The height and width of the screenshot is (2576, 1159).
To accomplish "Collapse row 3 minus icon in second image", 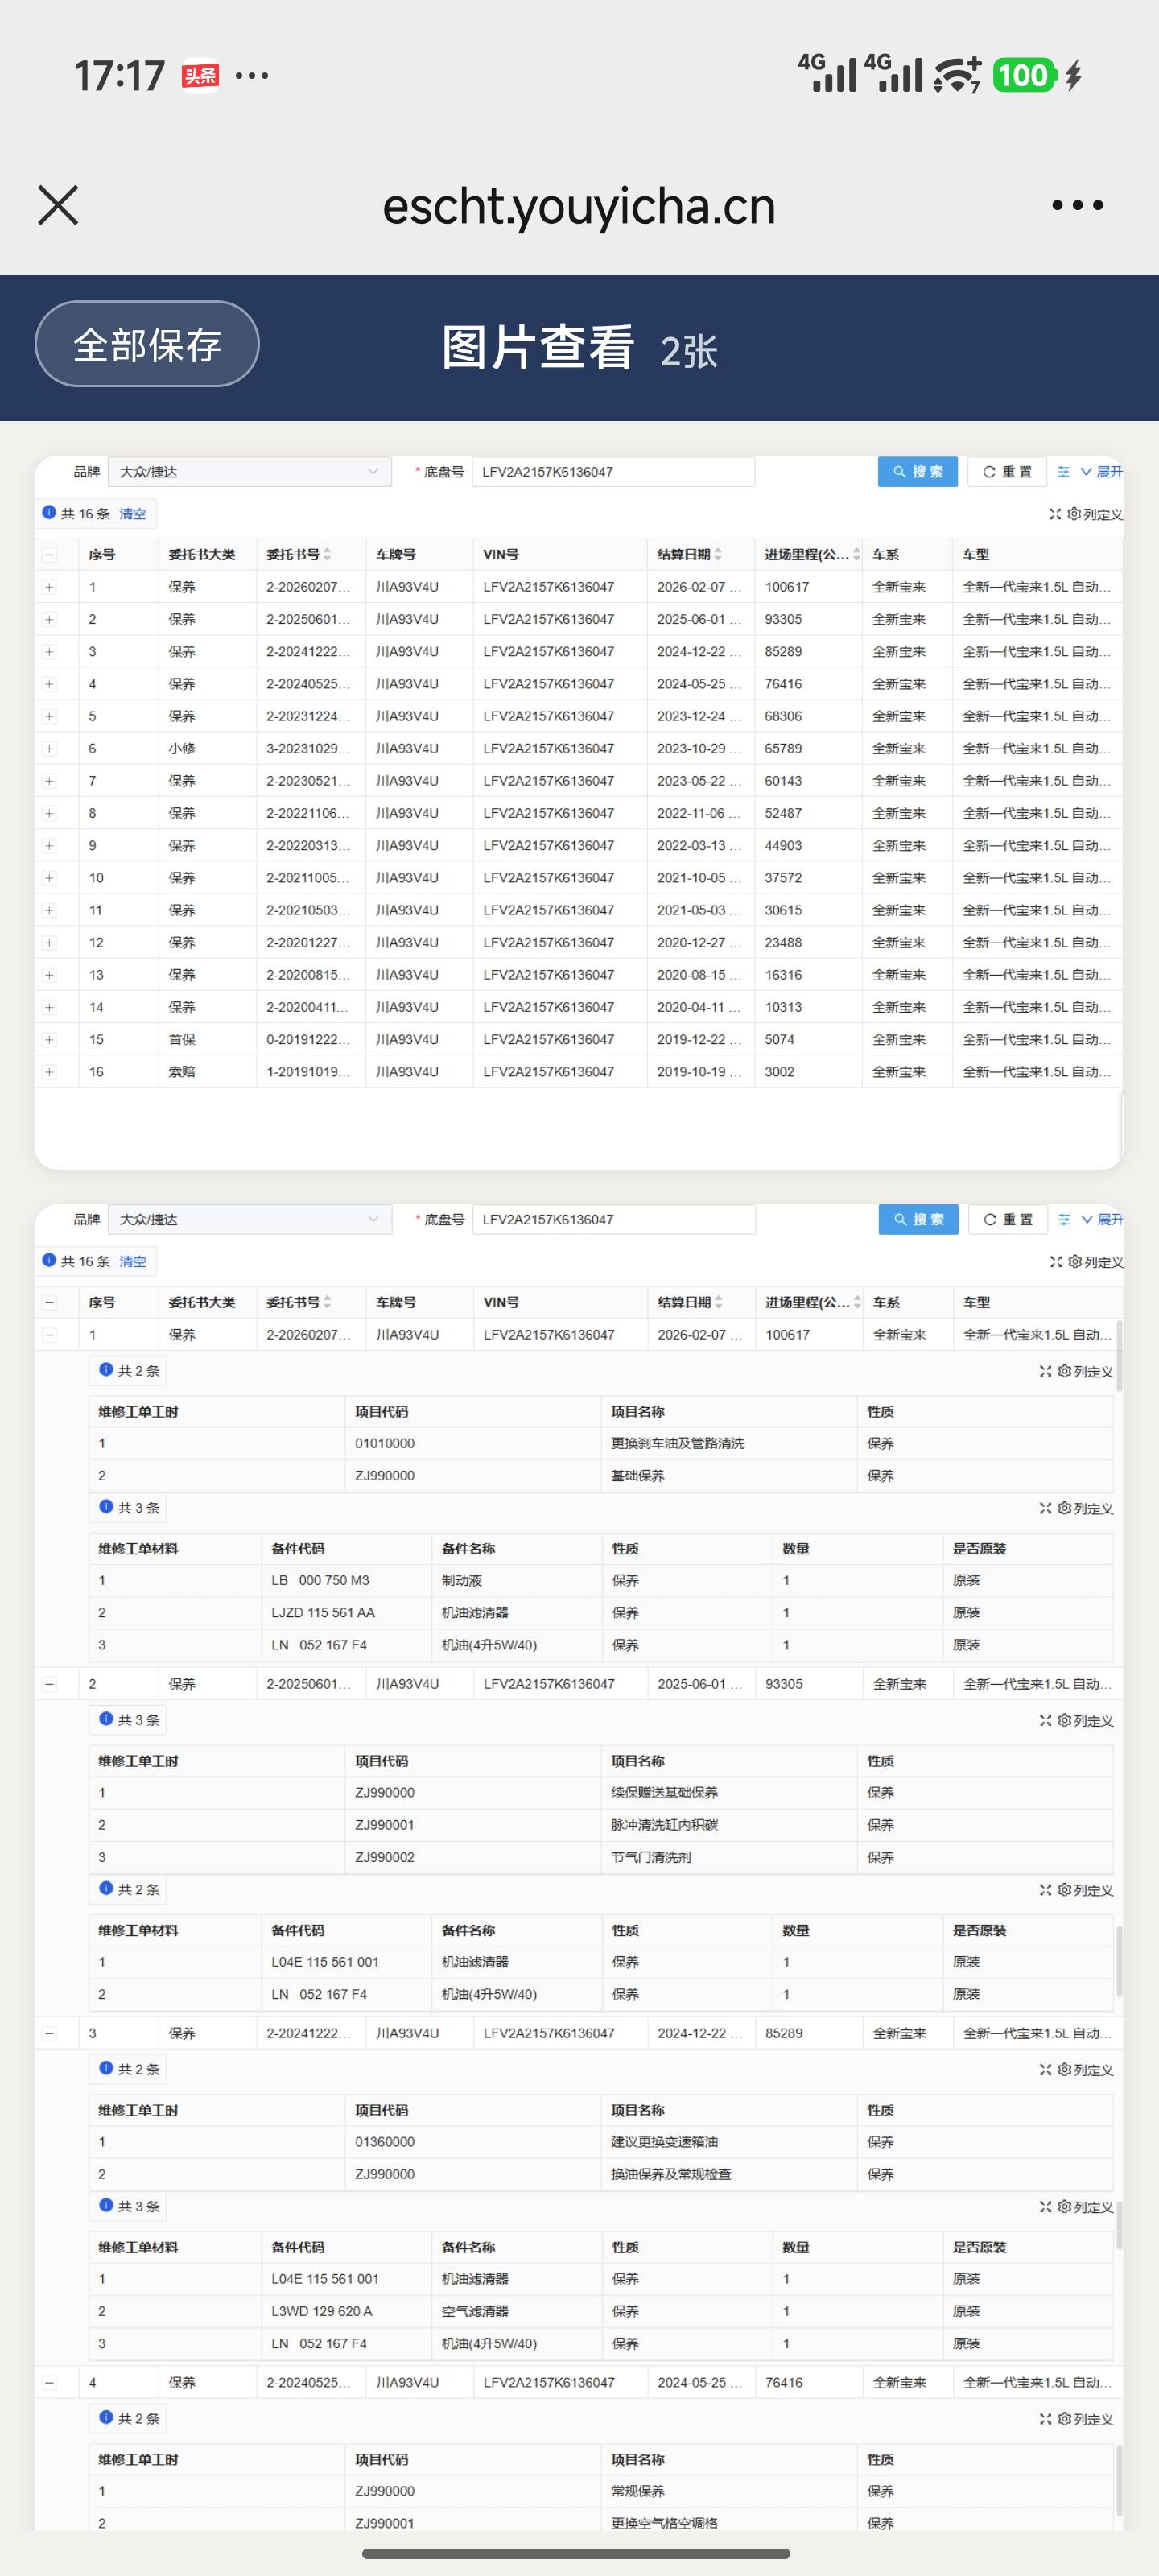I will (x=49, y=2033).
